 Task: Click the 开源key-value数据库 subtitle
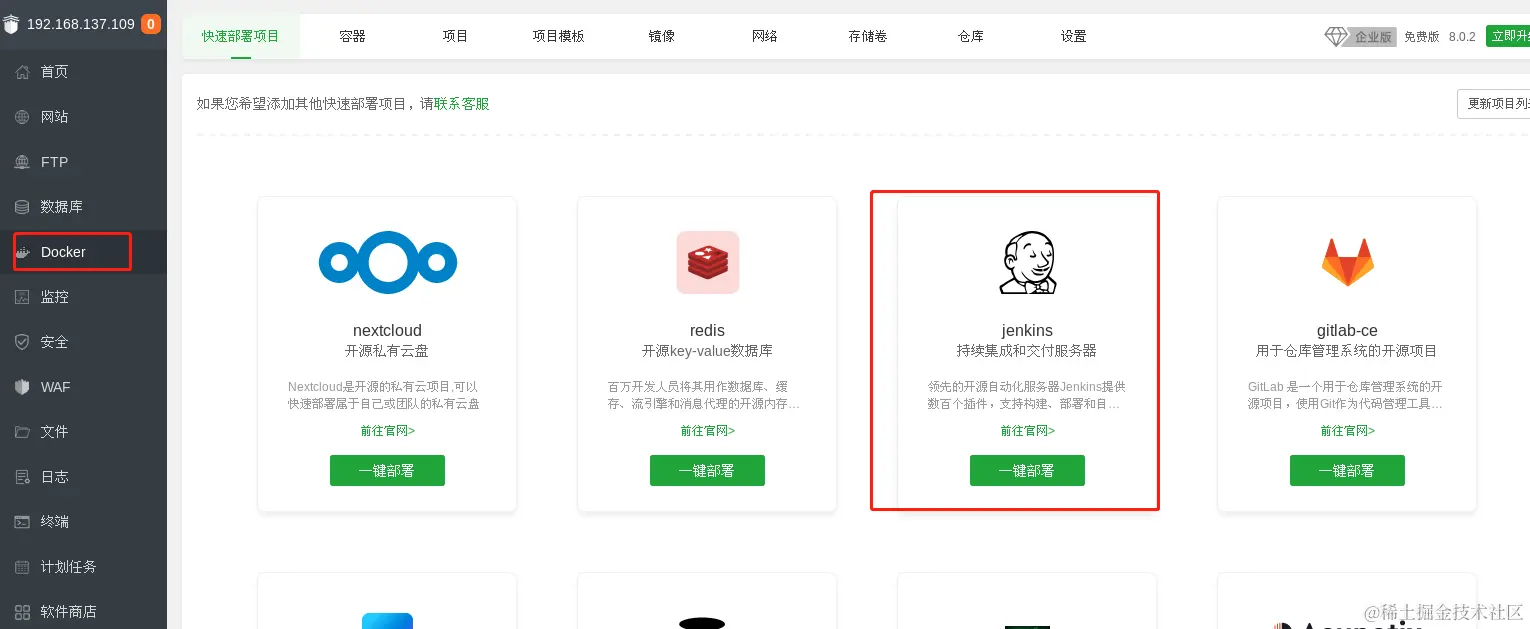point(707,351)
